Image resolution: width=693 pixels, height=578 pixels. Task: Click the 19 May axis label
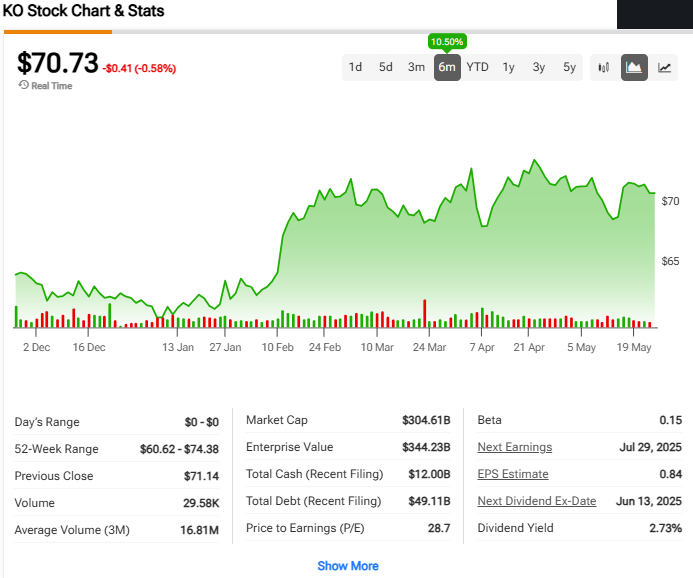[x=634, y=347]
